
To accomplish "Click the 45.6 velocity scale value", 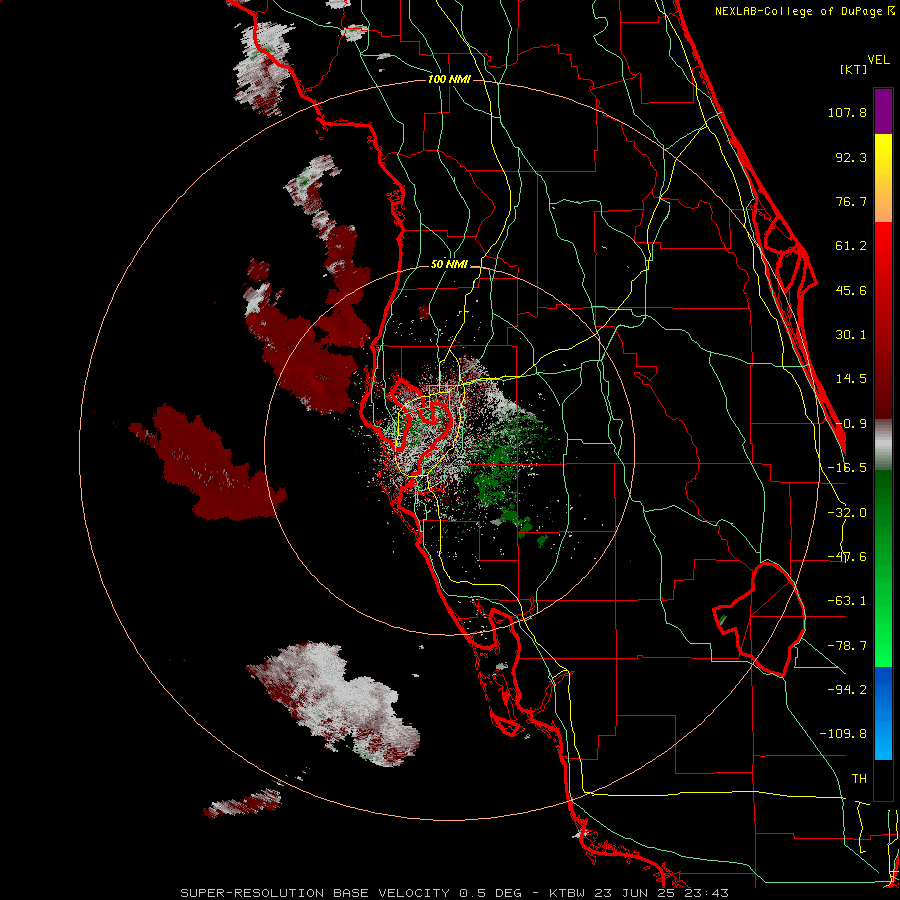I will pyautogui.click(x=851, y=290).
